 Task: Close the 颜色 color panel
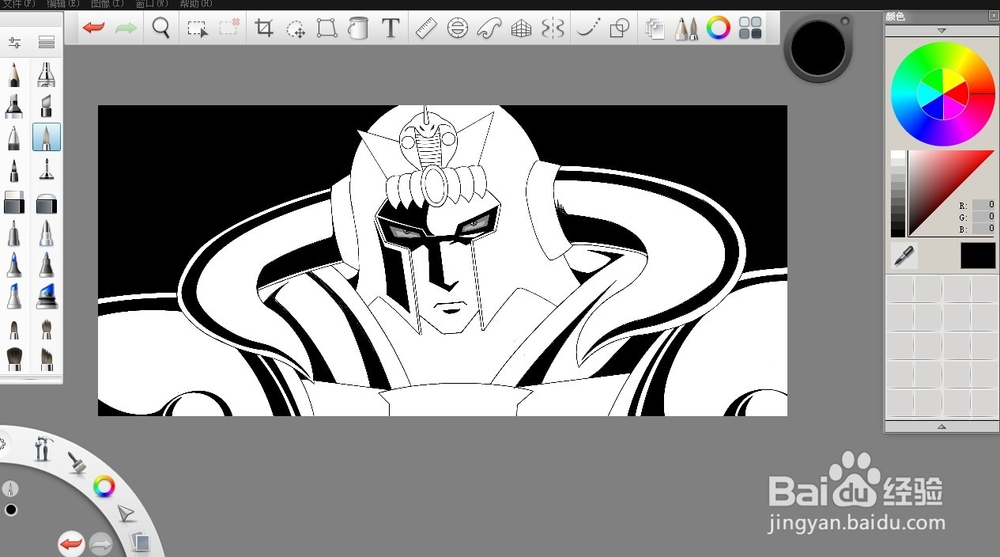point(994,16)
